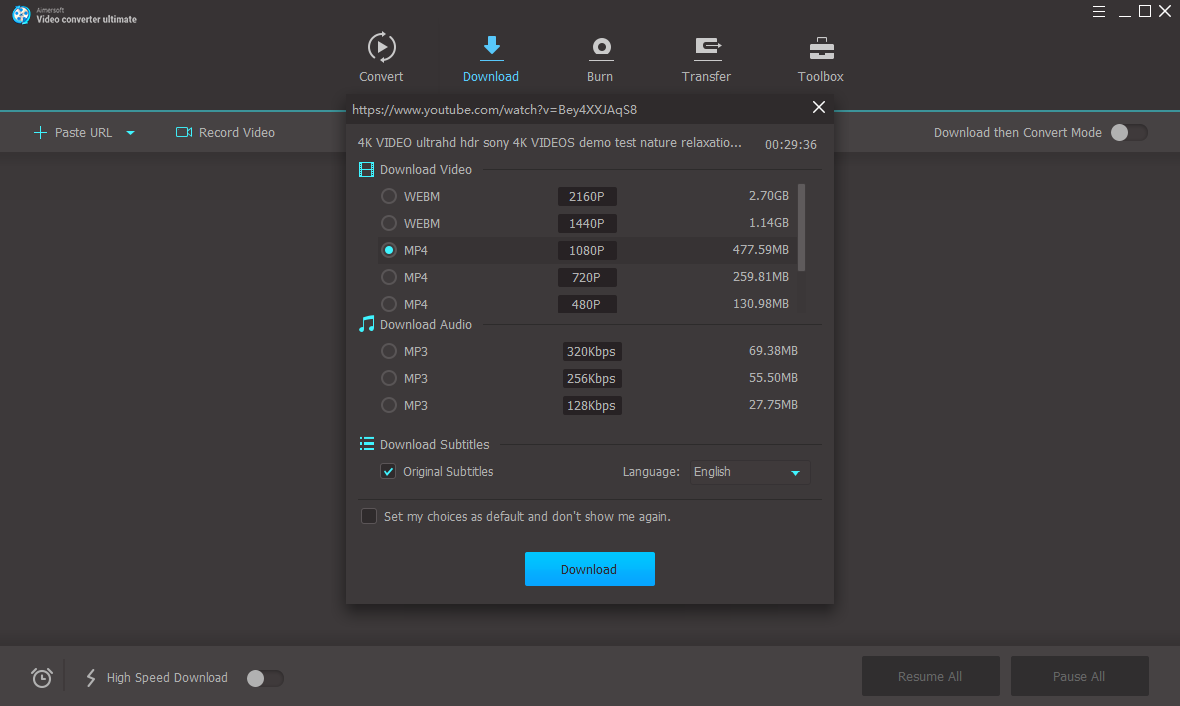Click the Download Audio music note icon

[366, 324]
